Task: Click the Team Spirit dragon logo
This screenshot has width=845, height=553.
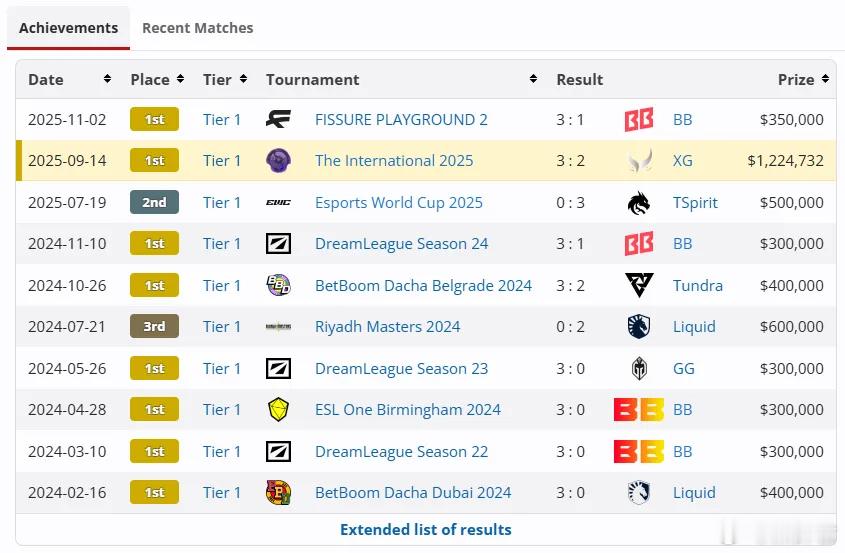Action: click(639, 203)
